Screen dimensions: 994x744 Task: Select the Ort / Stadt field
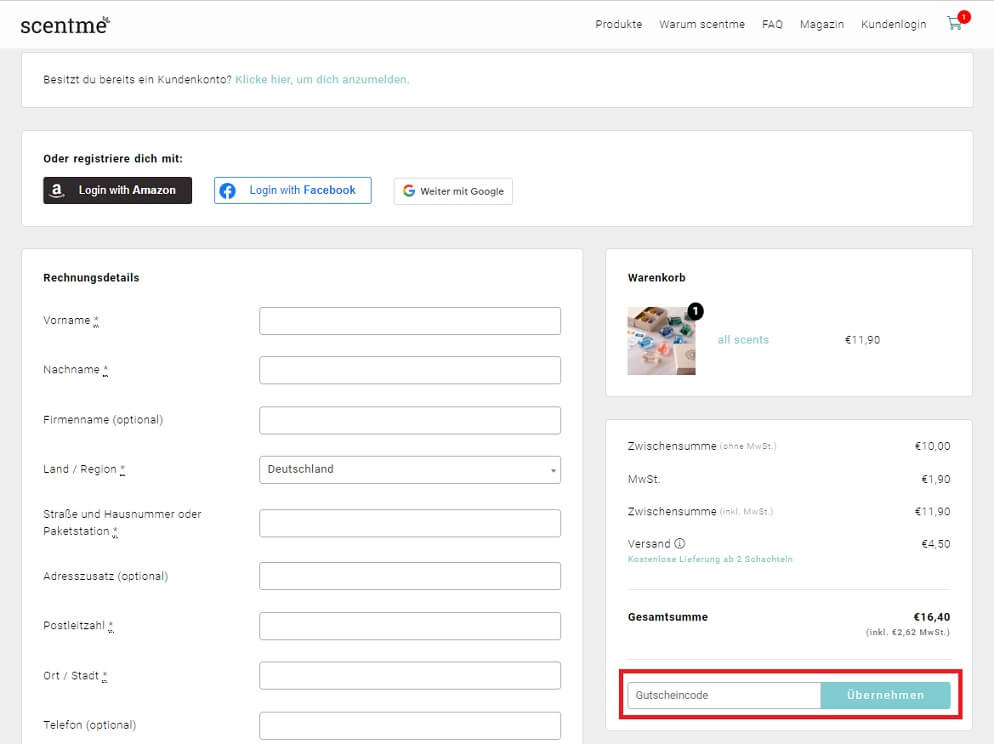[410, 676]
